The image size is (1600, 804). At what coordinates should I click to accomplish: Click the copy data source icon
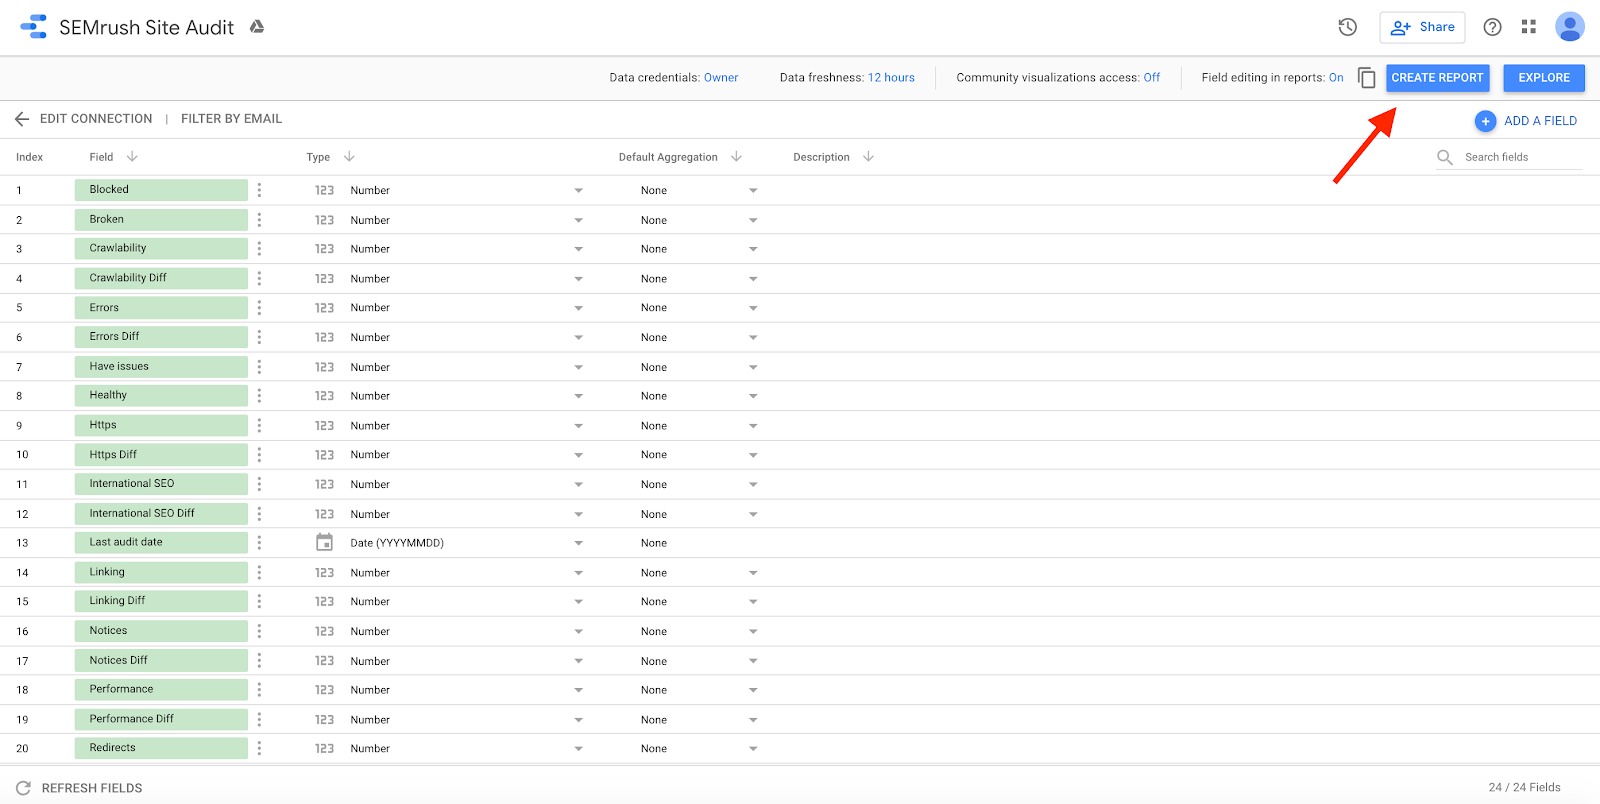1366,78
